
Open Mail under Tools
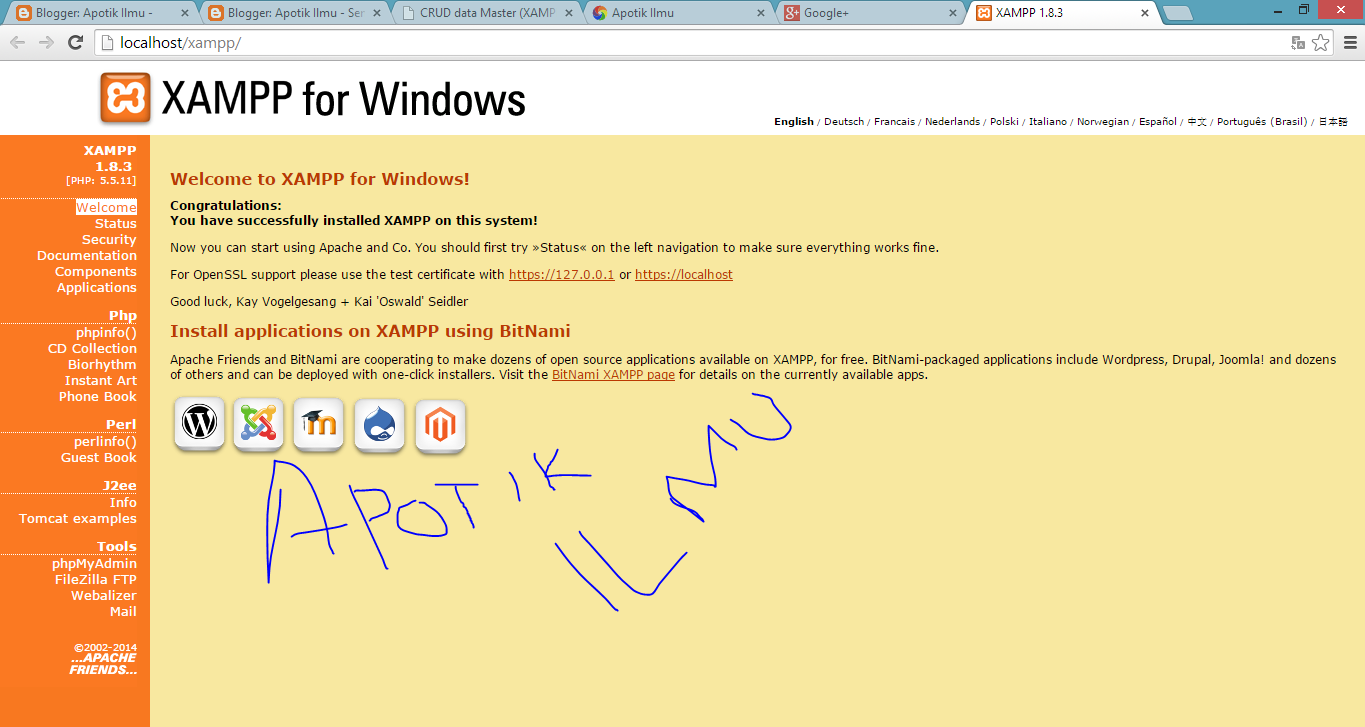click(x=123, y=611)
